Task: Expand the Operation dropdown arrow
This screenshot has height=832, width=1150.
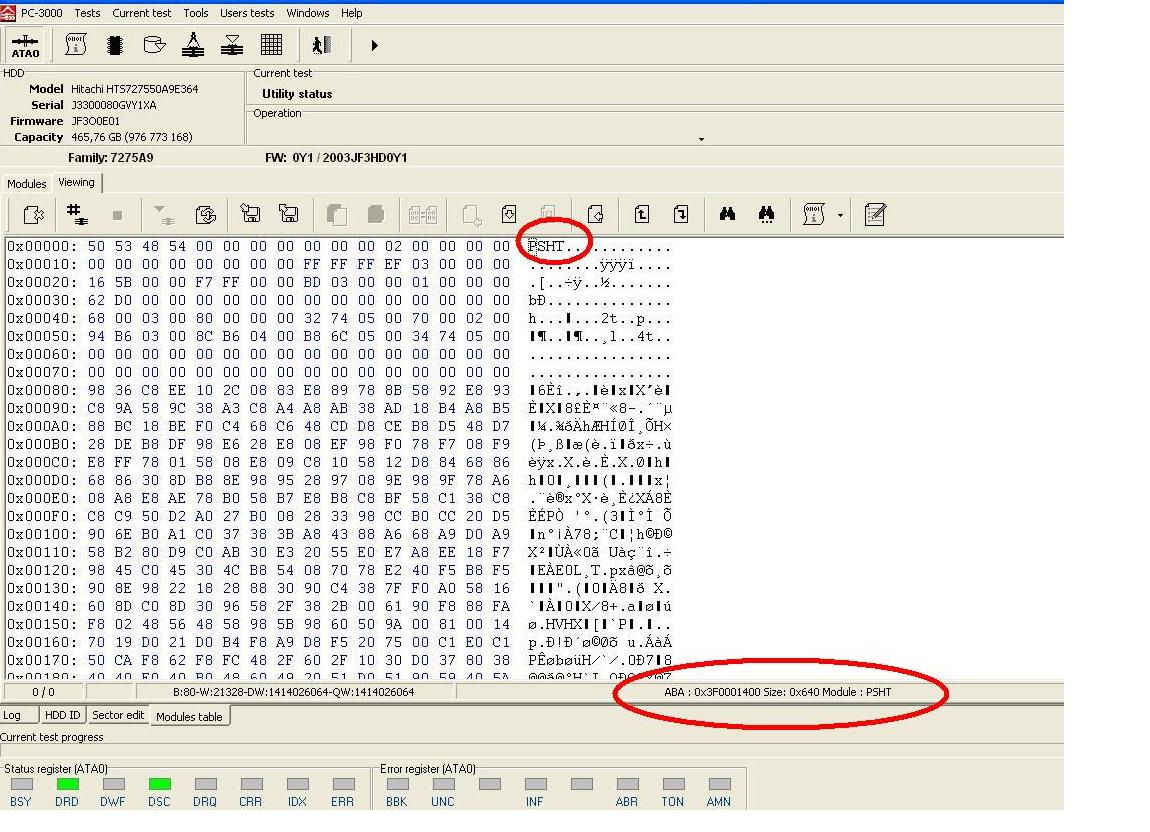Action: (x=701, y=139)
